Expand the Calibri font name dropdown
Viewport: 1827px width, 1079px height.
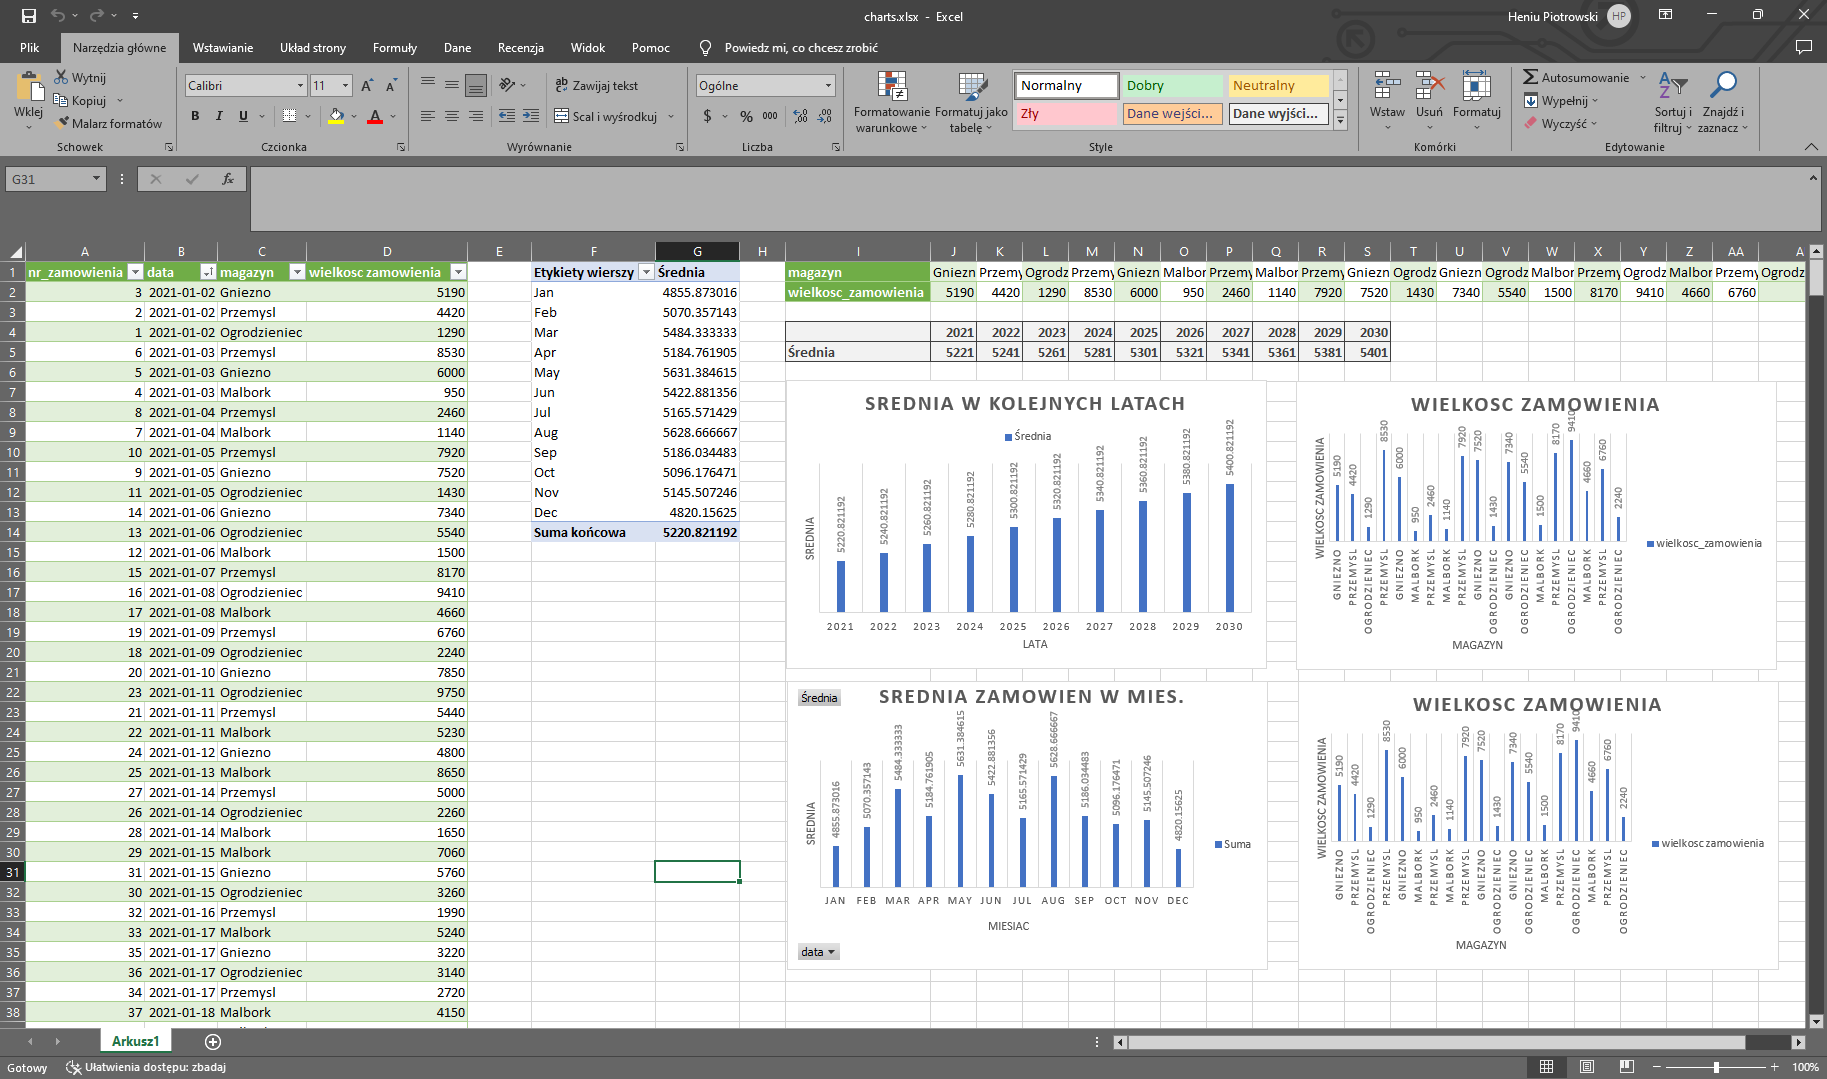[300, 86]
